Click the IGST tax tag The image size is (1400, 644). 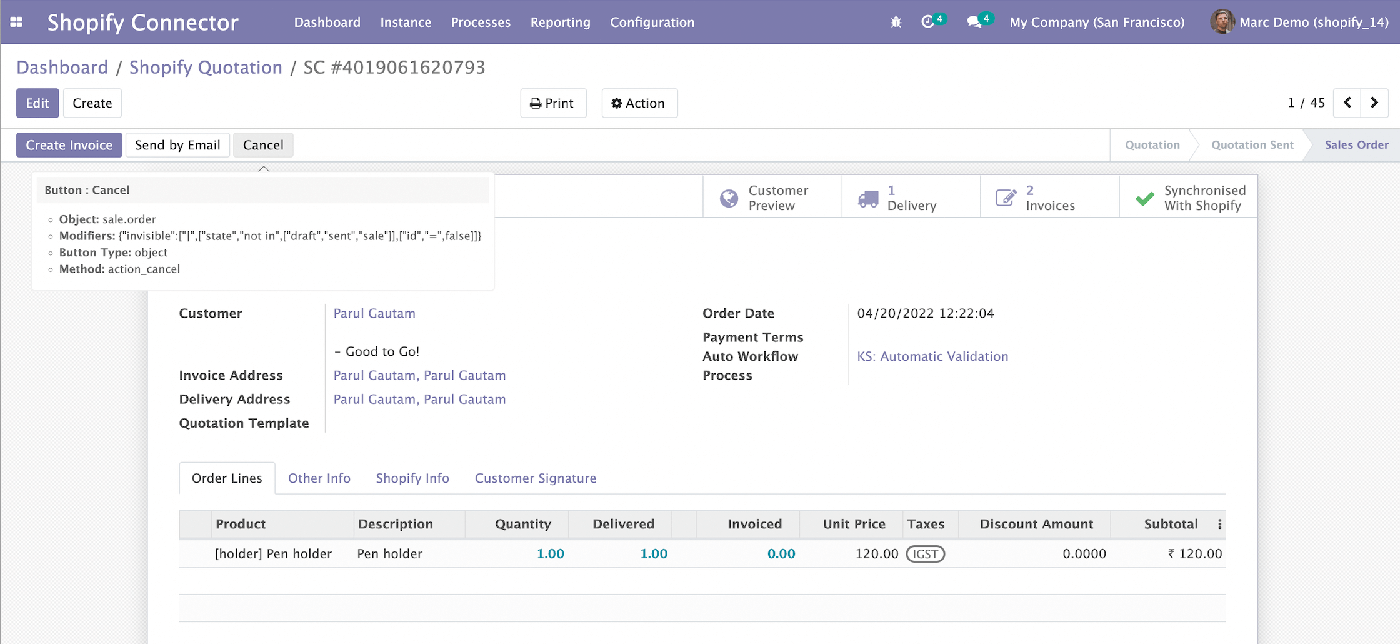926,554
